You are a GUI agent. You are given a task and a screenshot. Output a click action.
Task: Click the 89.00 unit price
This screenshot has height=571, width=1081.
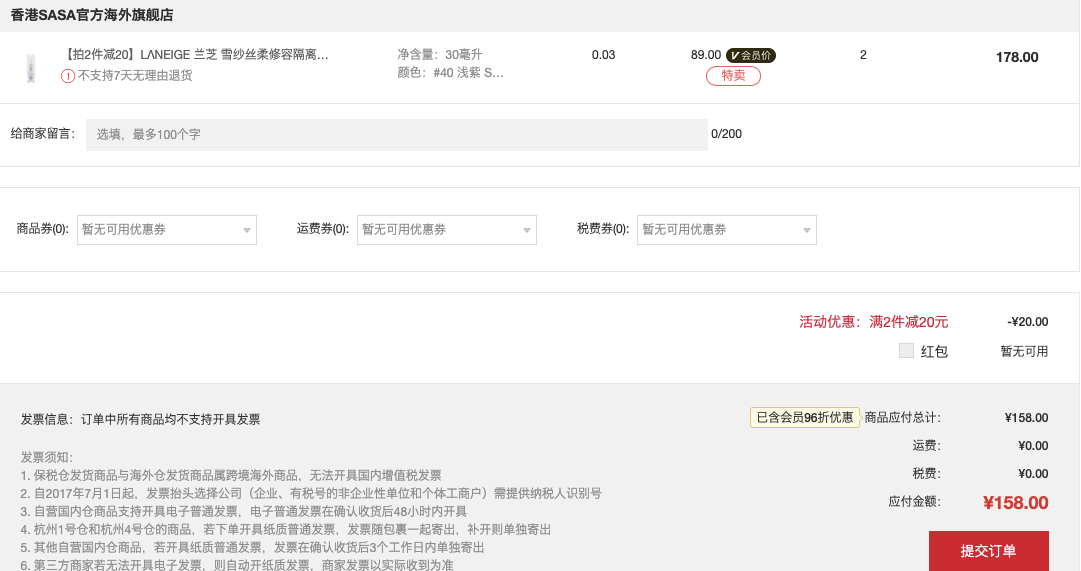[706, 55]
